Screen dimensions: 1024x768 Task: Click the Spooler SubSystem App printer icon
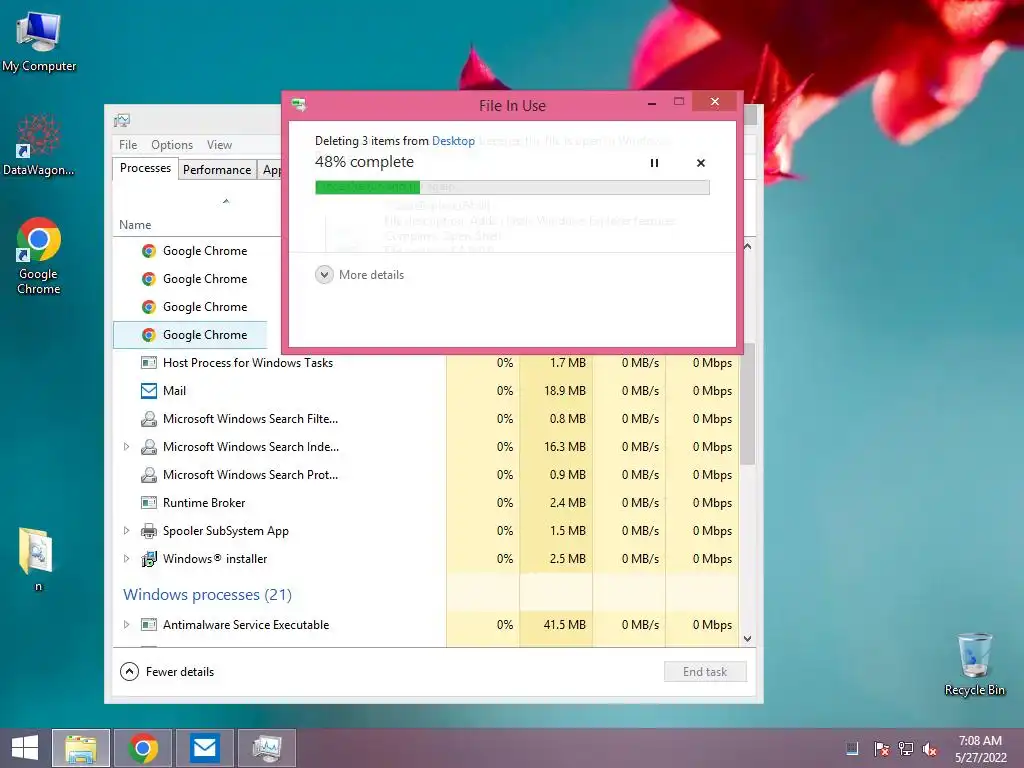pos(149,531)
